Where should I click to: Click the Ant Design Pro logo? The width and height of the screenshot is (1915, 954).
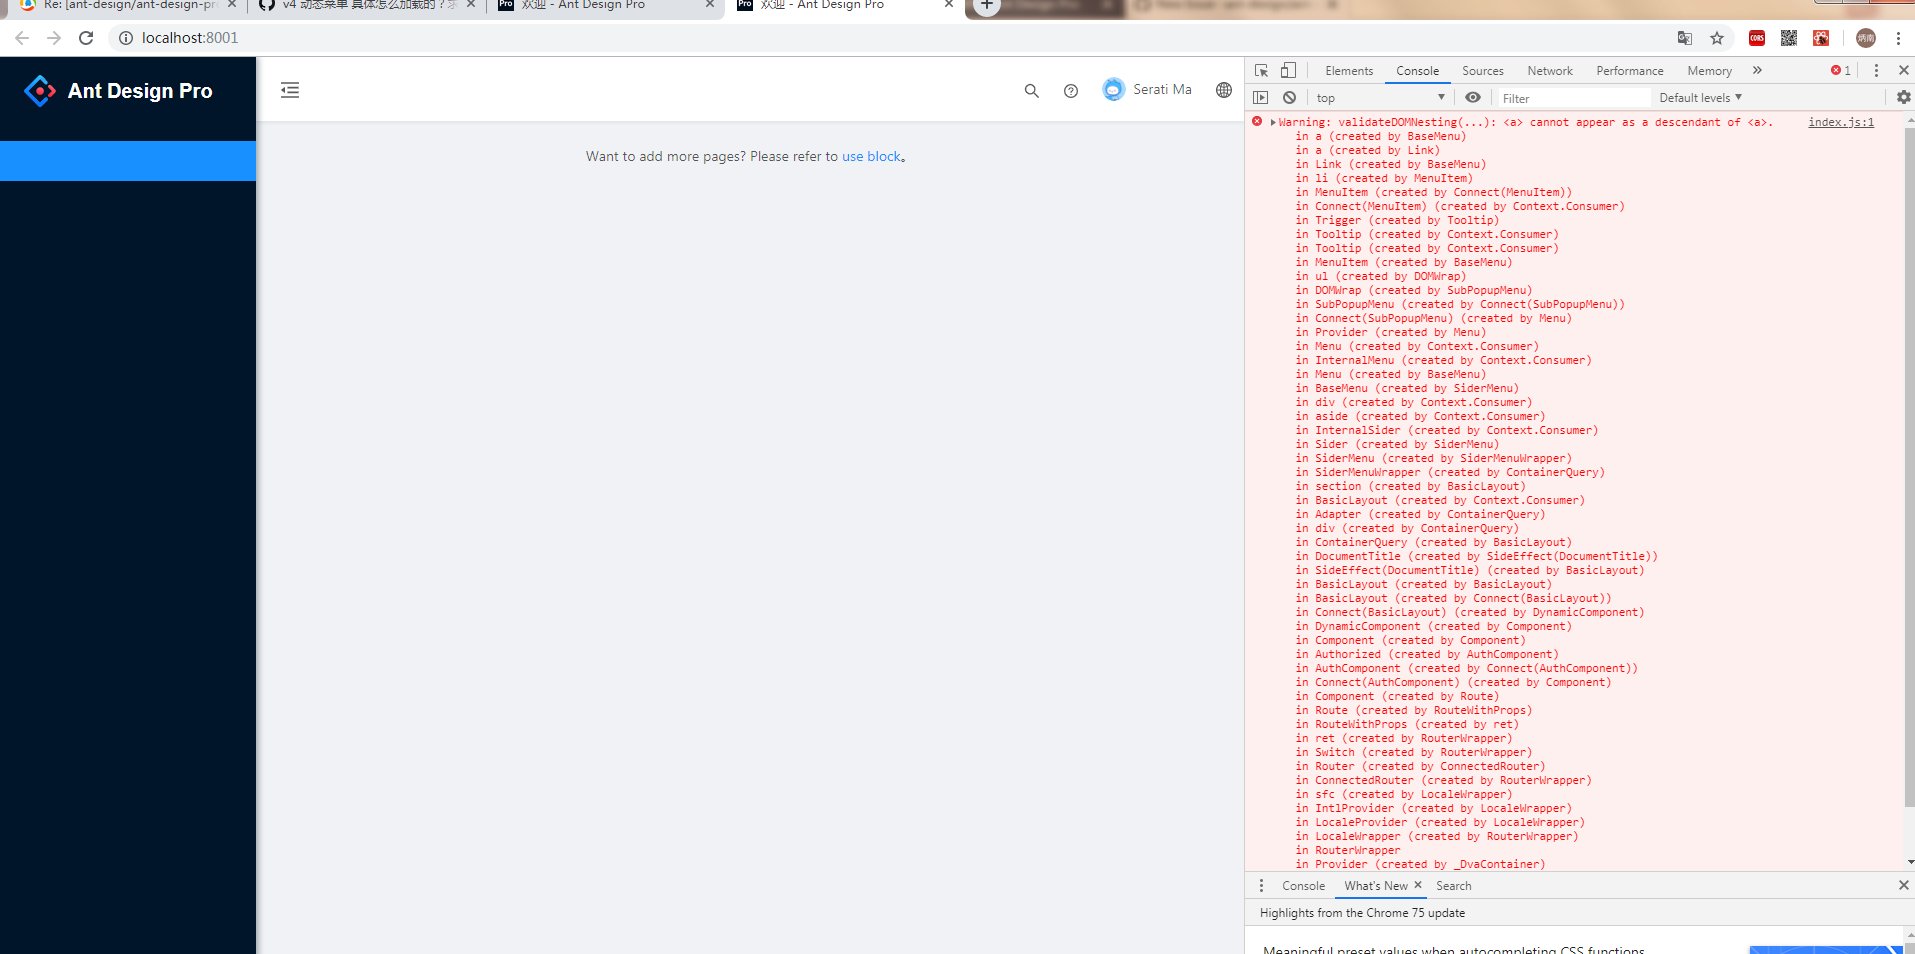(40, 91)
